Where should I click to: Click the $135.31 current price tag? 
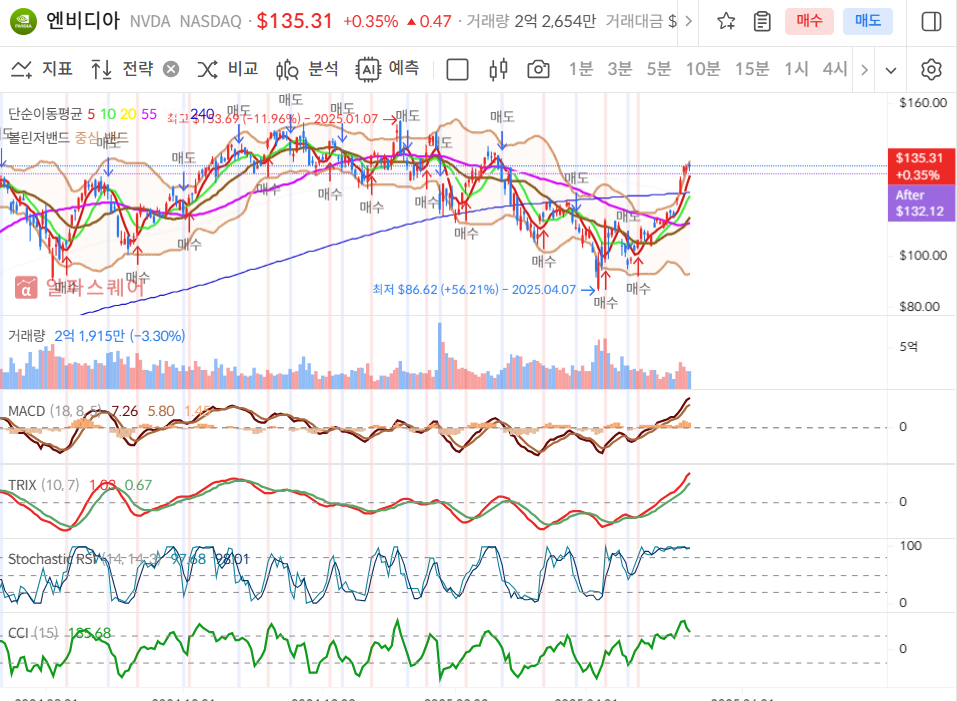pyautogui.click(x=921, y=166)
